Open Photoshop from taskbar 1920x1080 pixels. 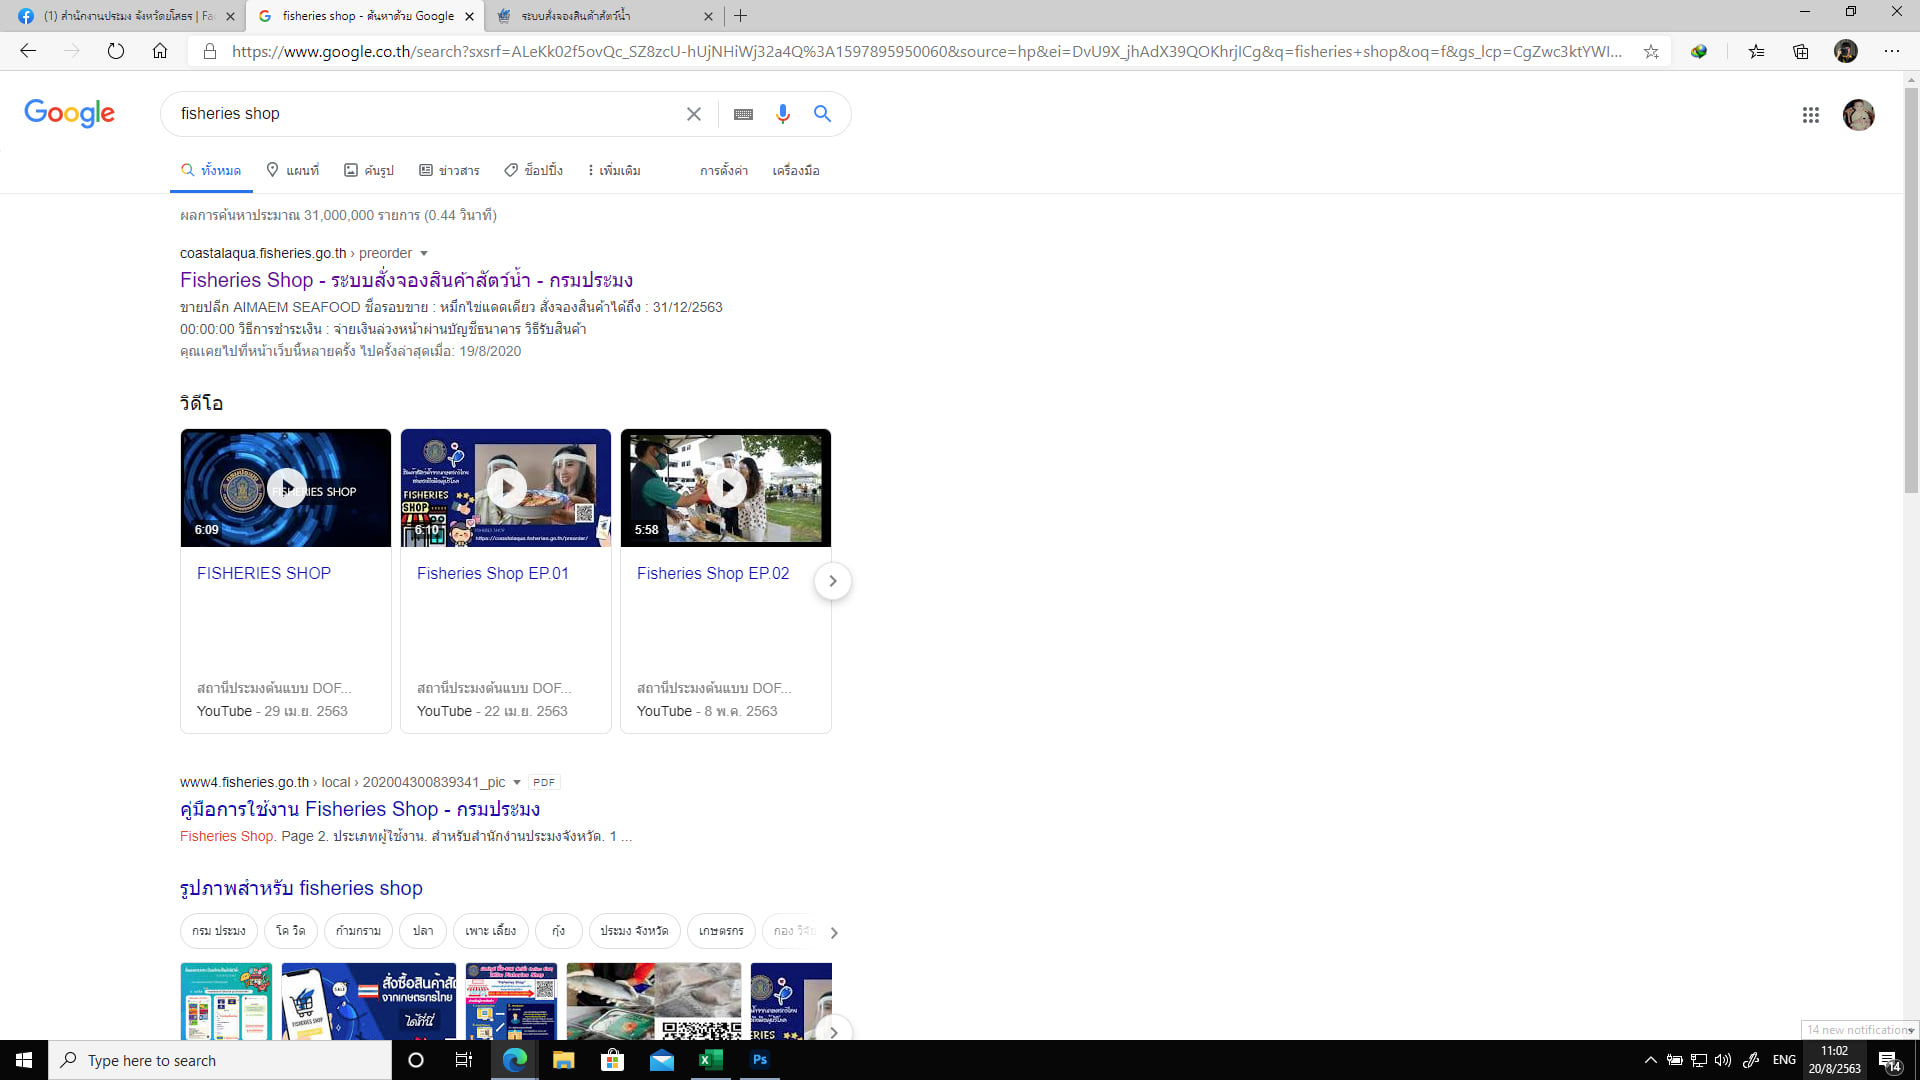coord(760,1060)
